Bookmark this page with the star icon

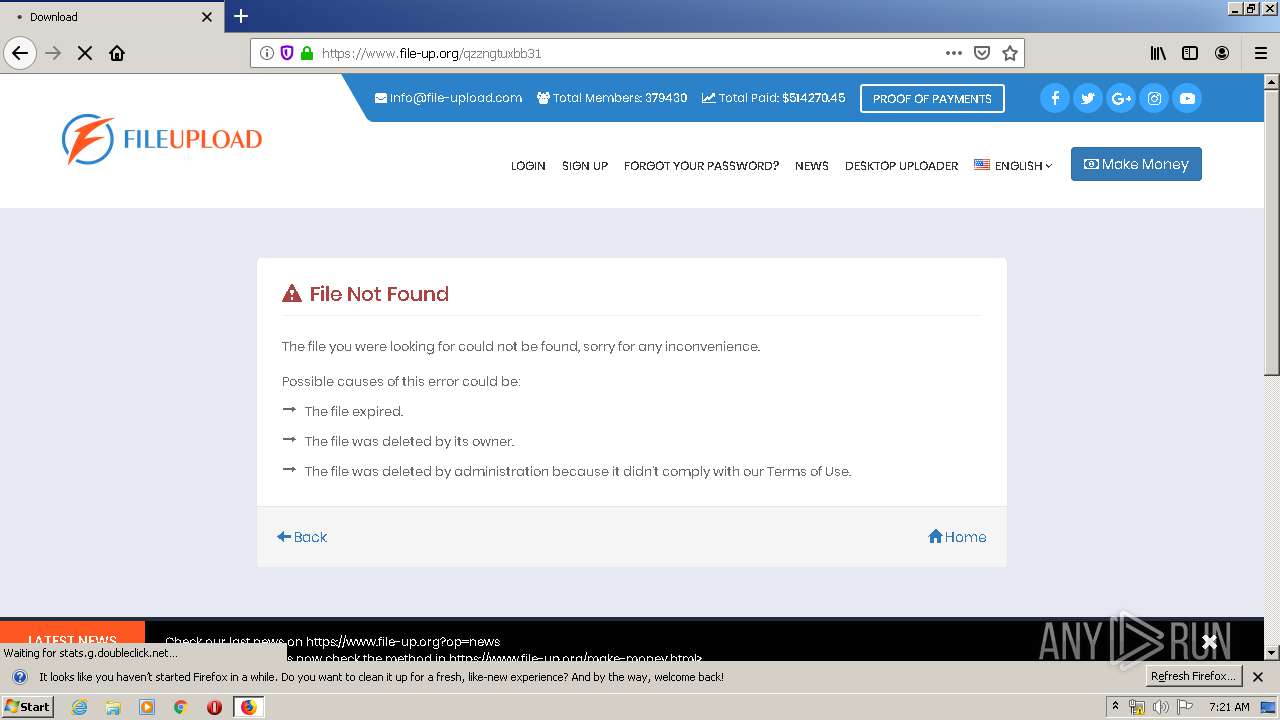tap(1010, 53)
